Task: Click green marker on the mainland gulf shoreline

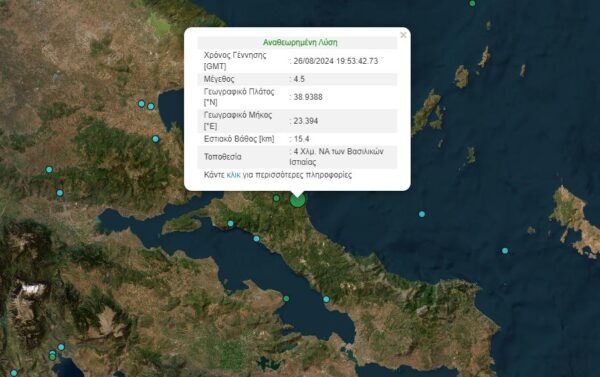Action: pyautogui.click(x=286, y=299)
